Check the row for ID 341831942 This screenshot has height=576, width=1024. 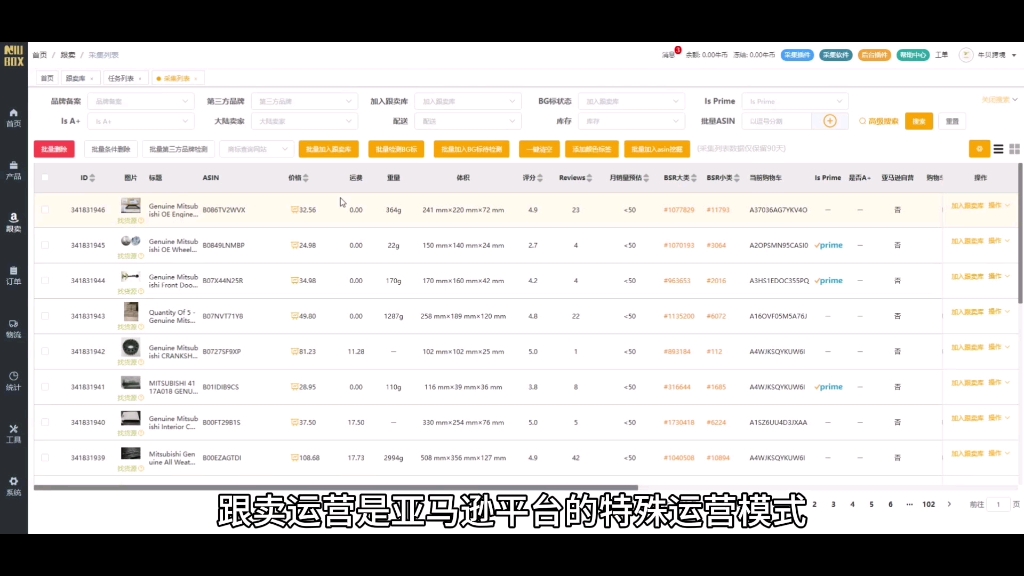click(44, 351)
